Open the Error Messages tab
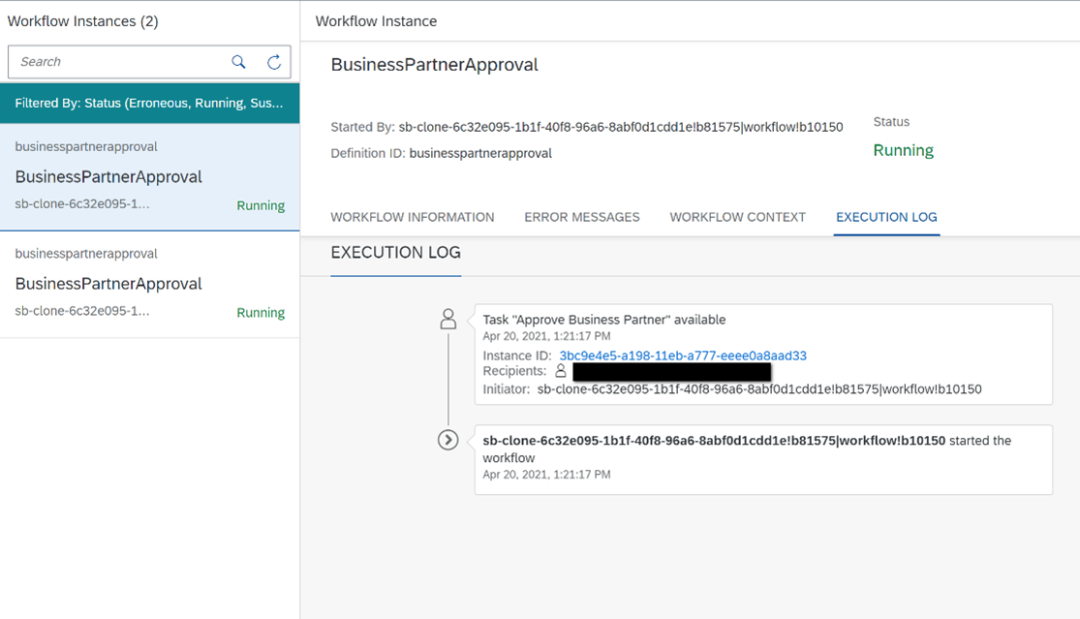This screenshot has height=619, width=1080. click(x=582, y=217)
